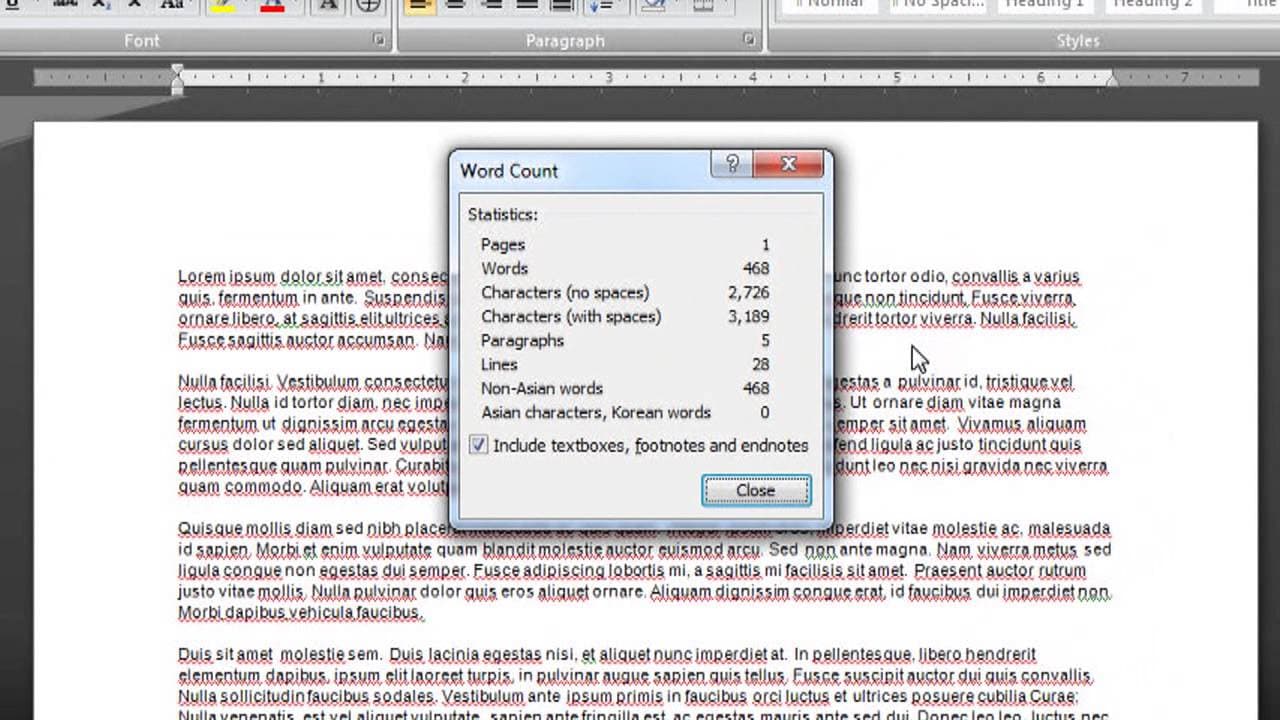This screenshot has width=1280, height=720.
Task: Apply subscript formatting from the ribbon
Action: click(x=102, y=5)
